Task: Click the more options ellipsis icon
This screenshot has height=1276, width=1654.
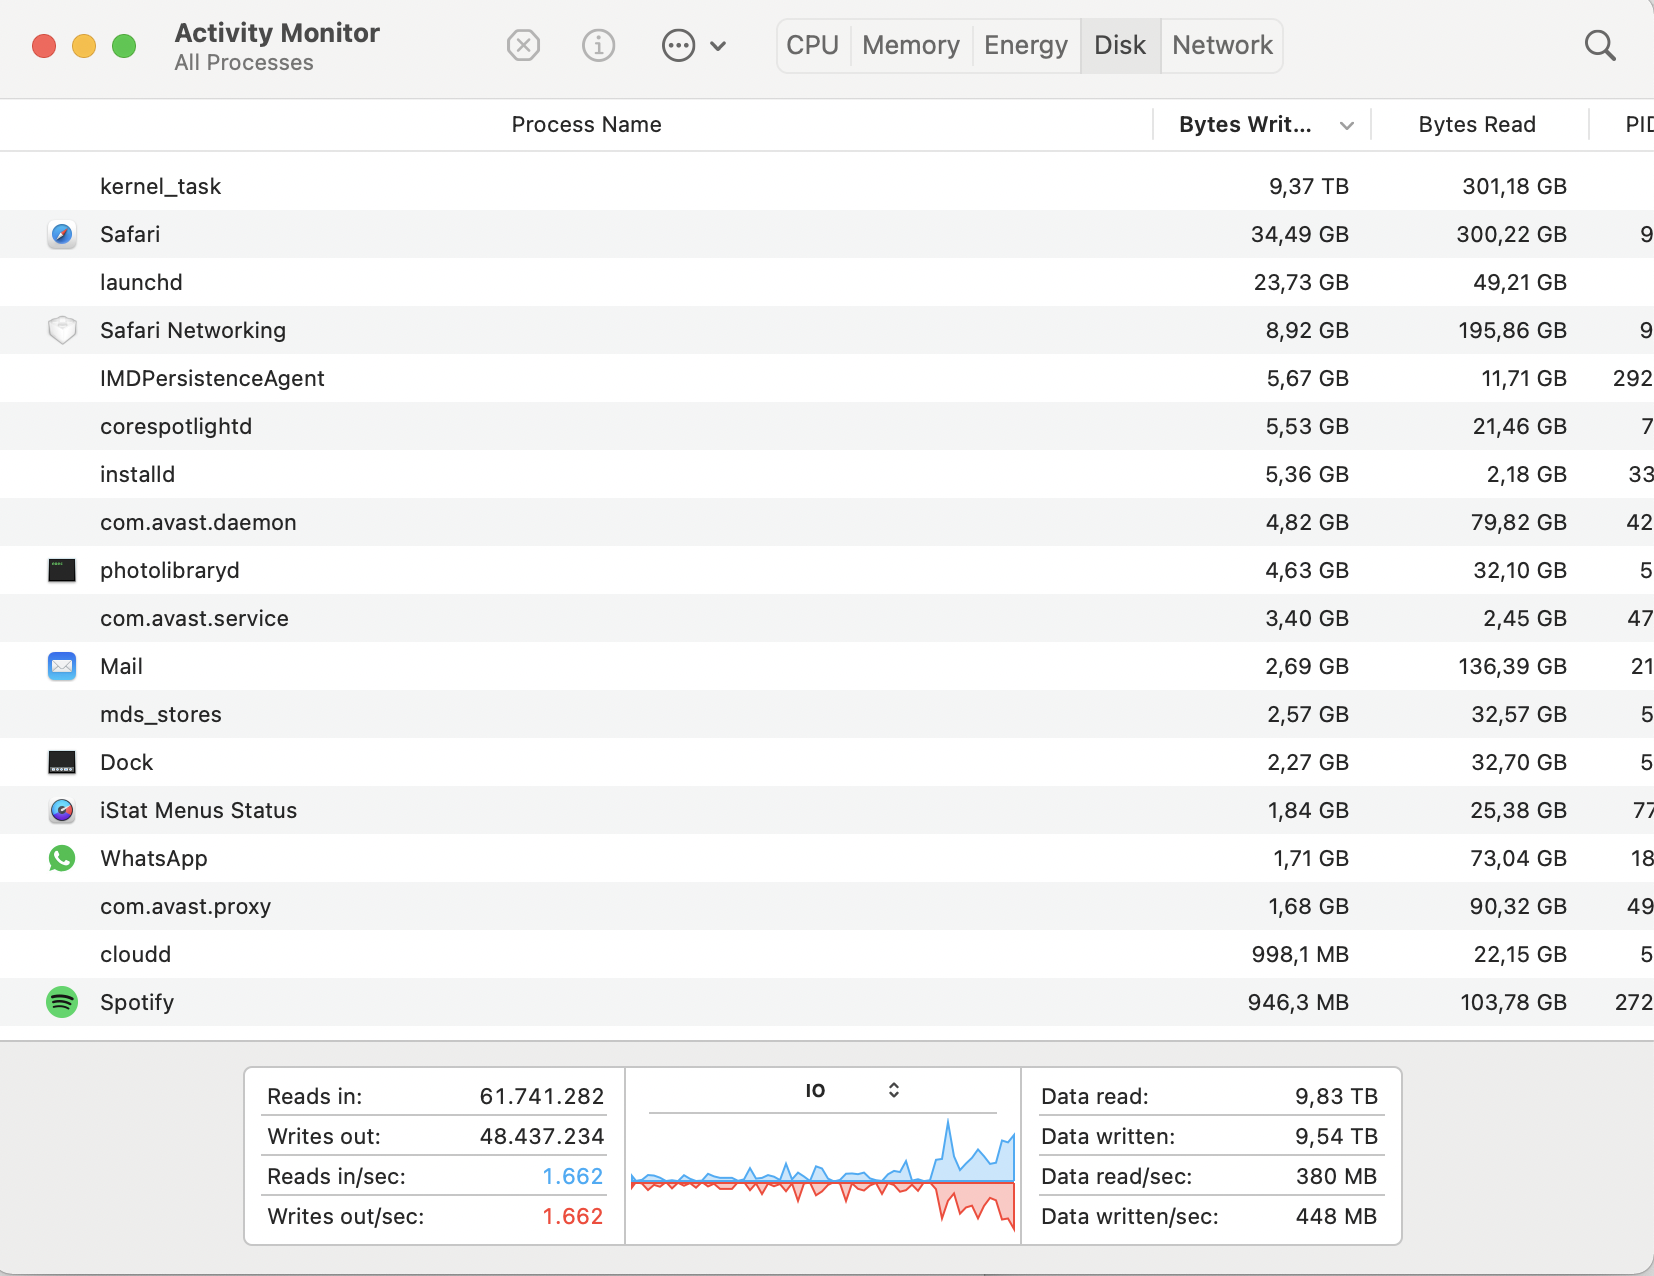Action: 678,45
